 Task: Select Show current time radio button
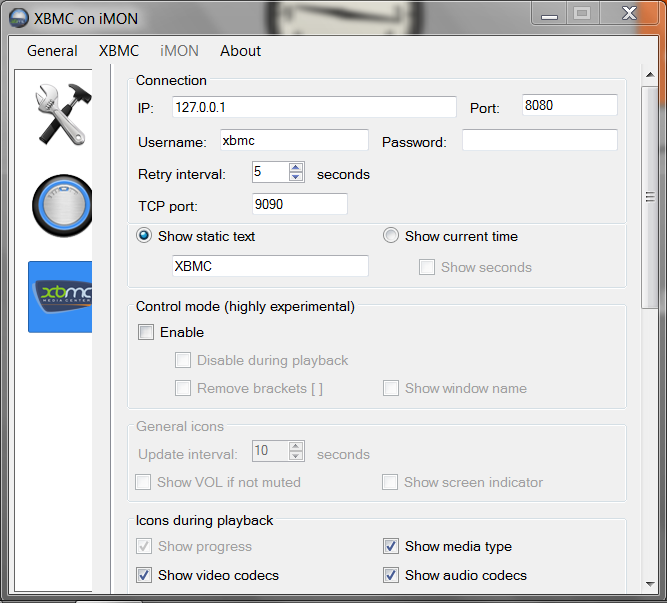click(x=391, y=236)
